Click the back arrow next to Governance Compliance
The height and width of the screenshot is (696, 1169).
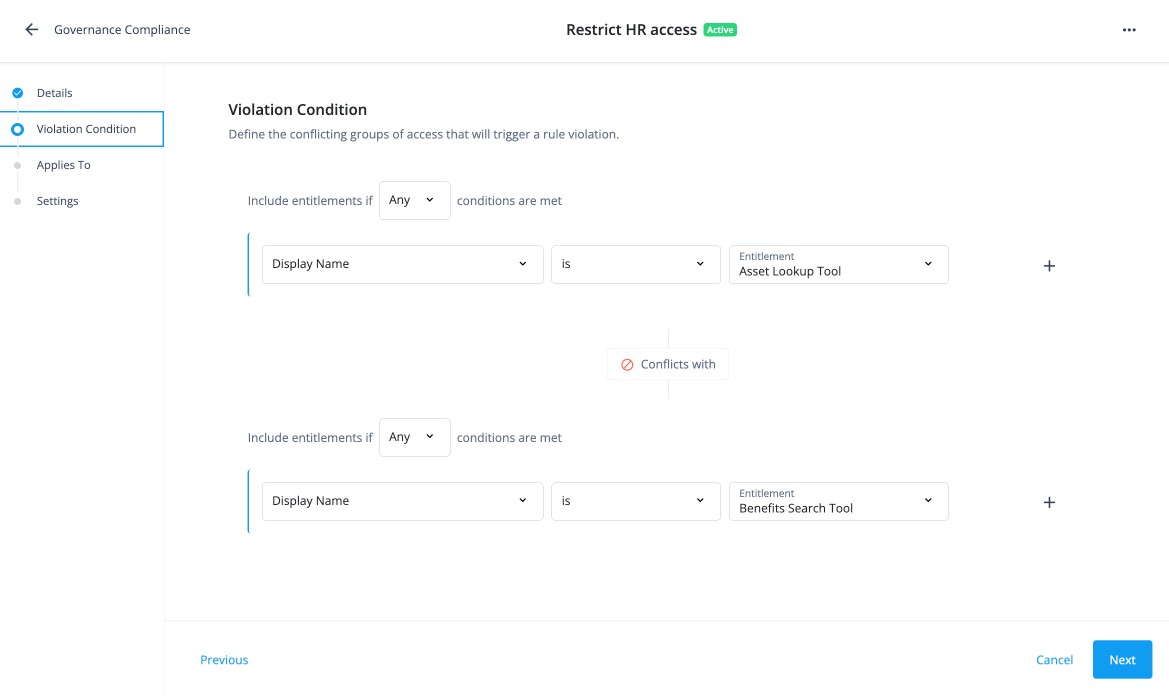[31, 30]
